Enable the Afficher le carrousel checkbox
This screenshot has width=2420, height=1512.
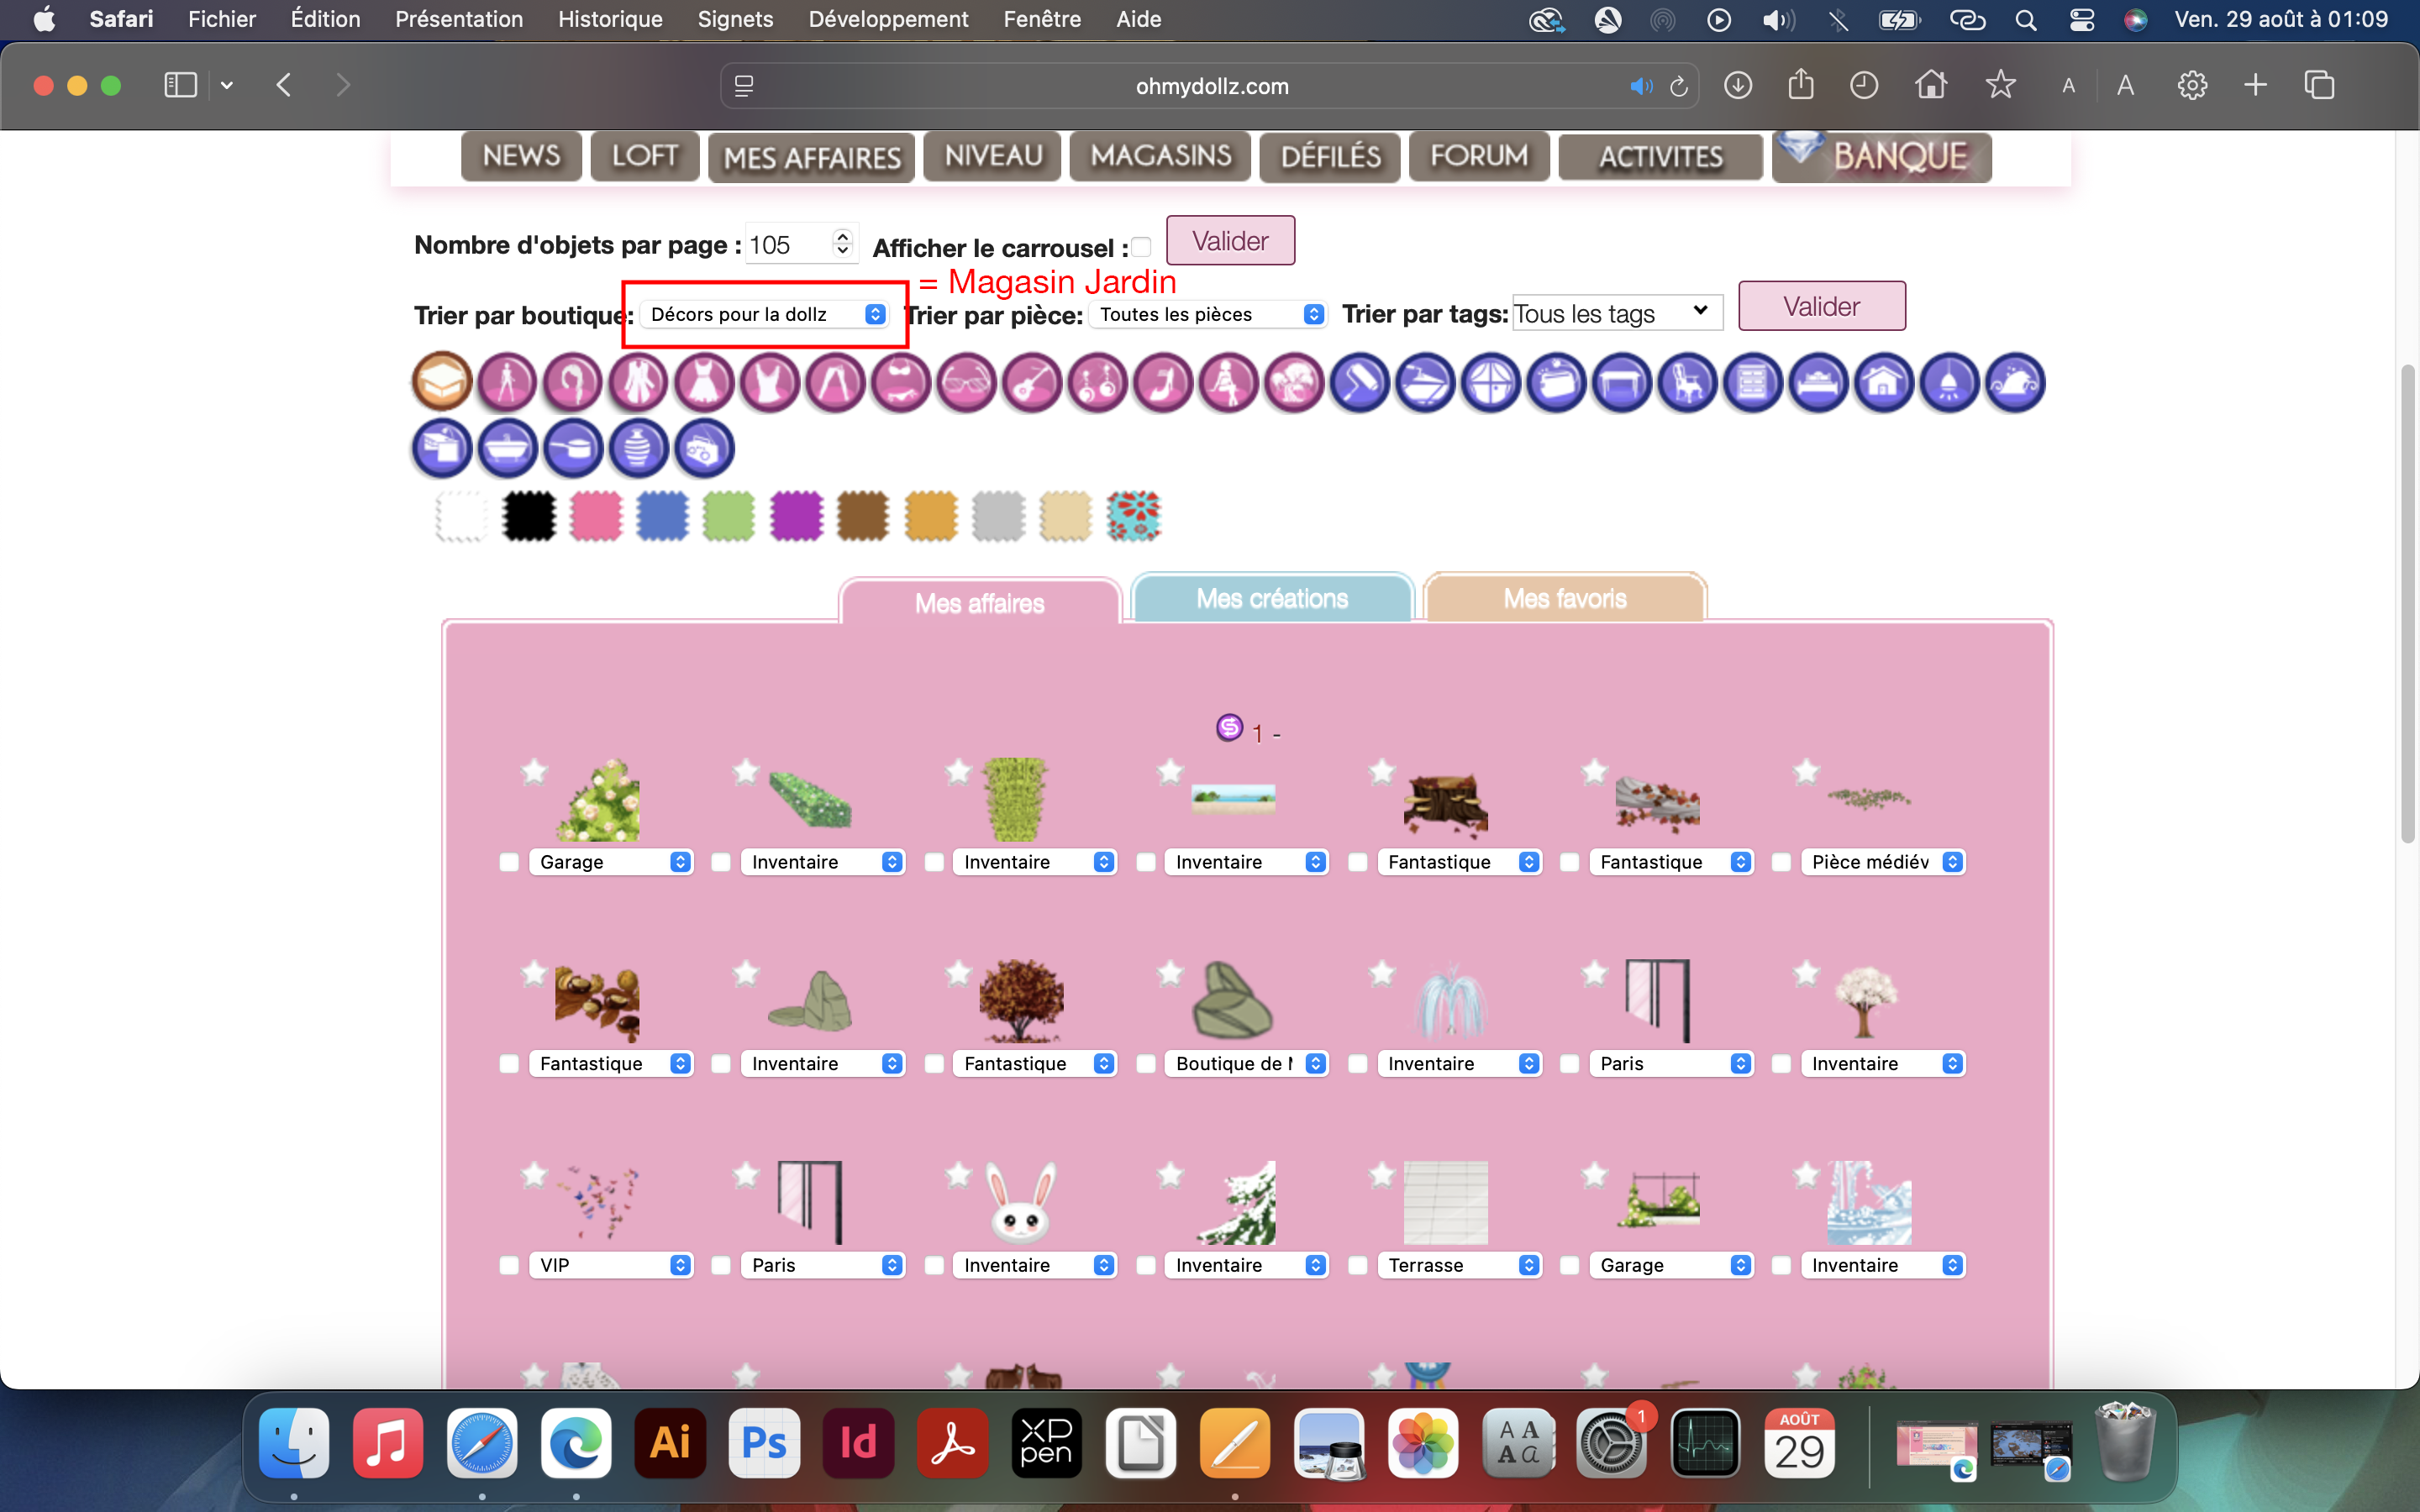coord(1141,247)
